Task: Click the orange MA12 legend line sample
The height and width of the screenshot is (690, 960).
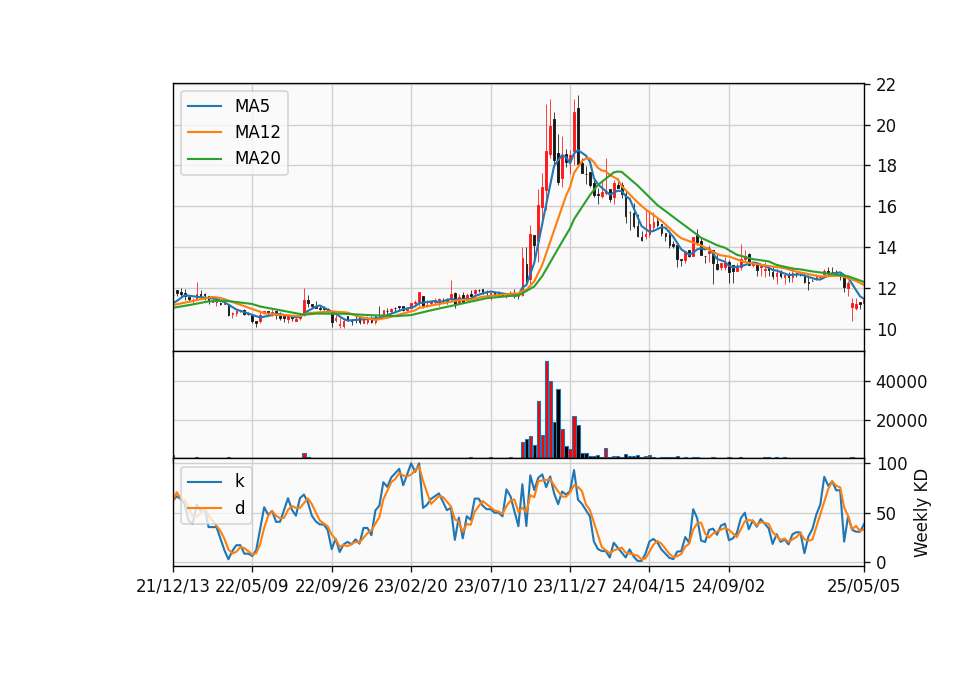Action: 204,132
